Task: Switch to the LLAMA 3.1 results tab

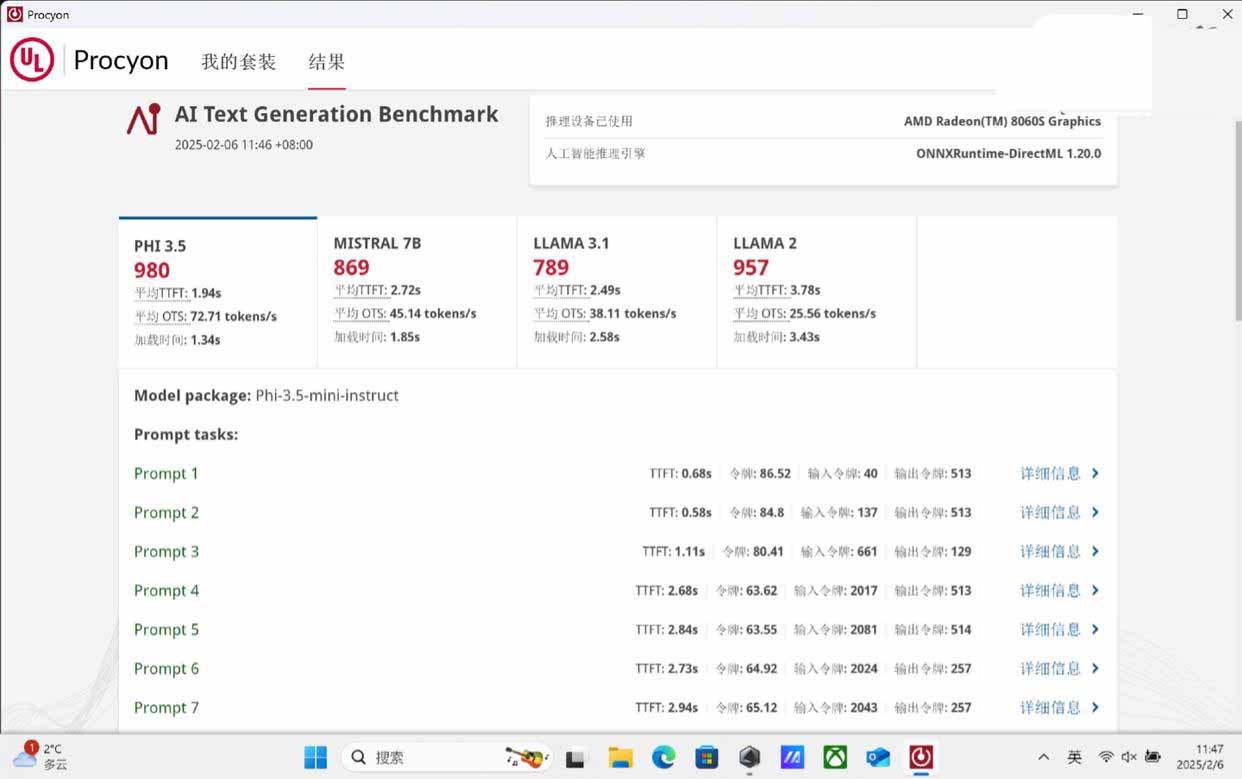Action: tap(616, 290)
